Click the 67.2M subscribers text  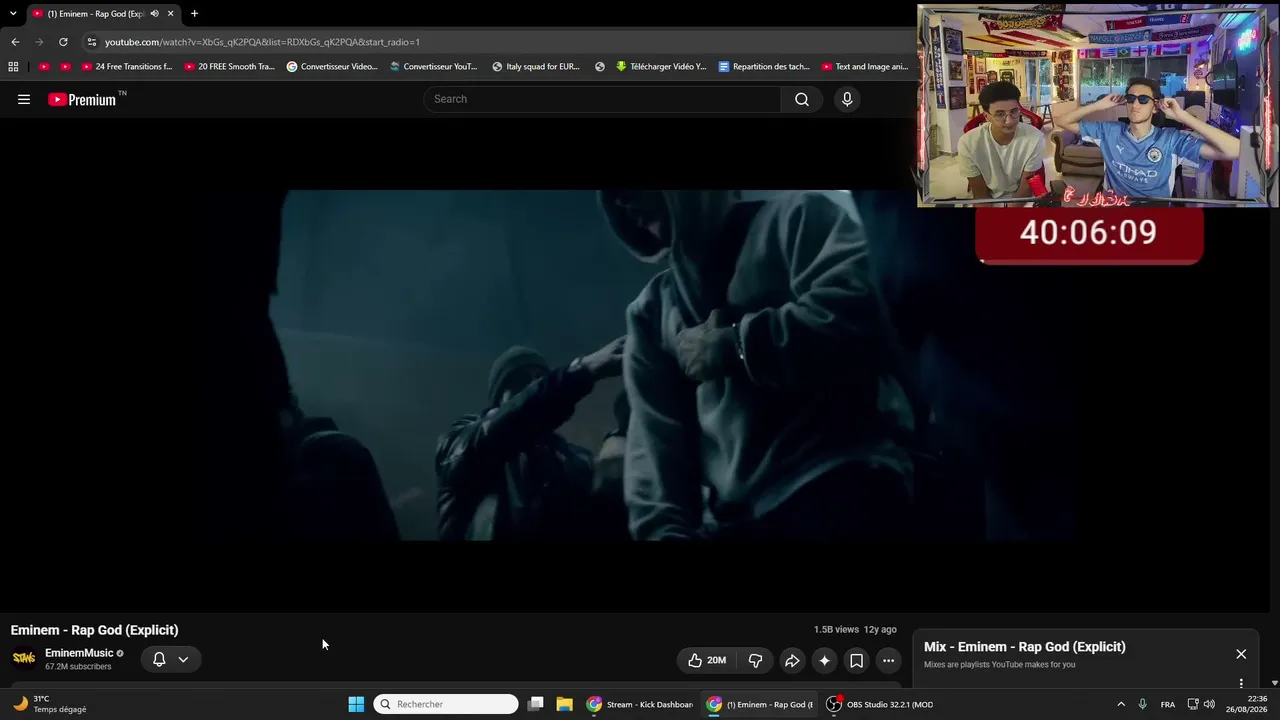[78, 666]
